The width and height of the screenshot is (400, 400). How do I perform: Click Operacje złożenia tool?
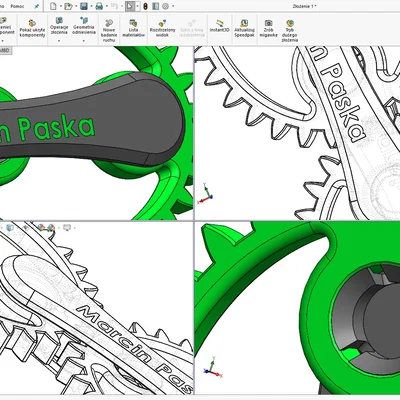pos(59,26)
